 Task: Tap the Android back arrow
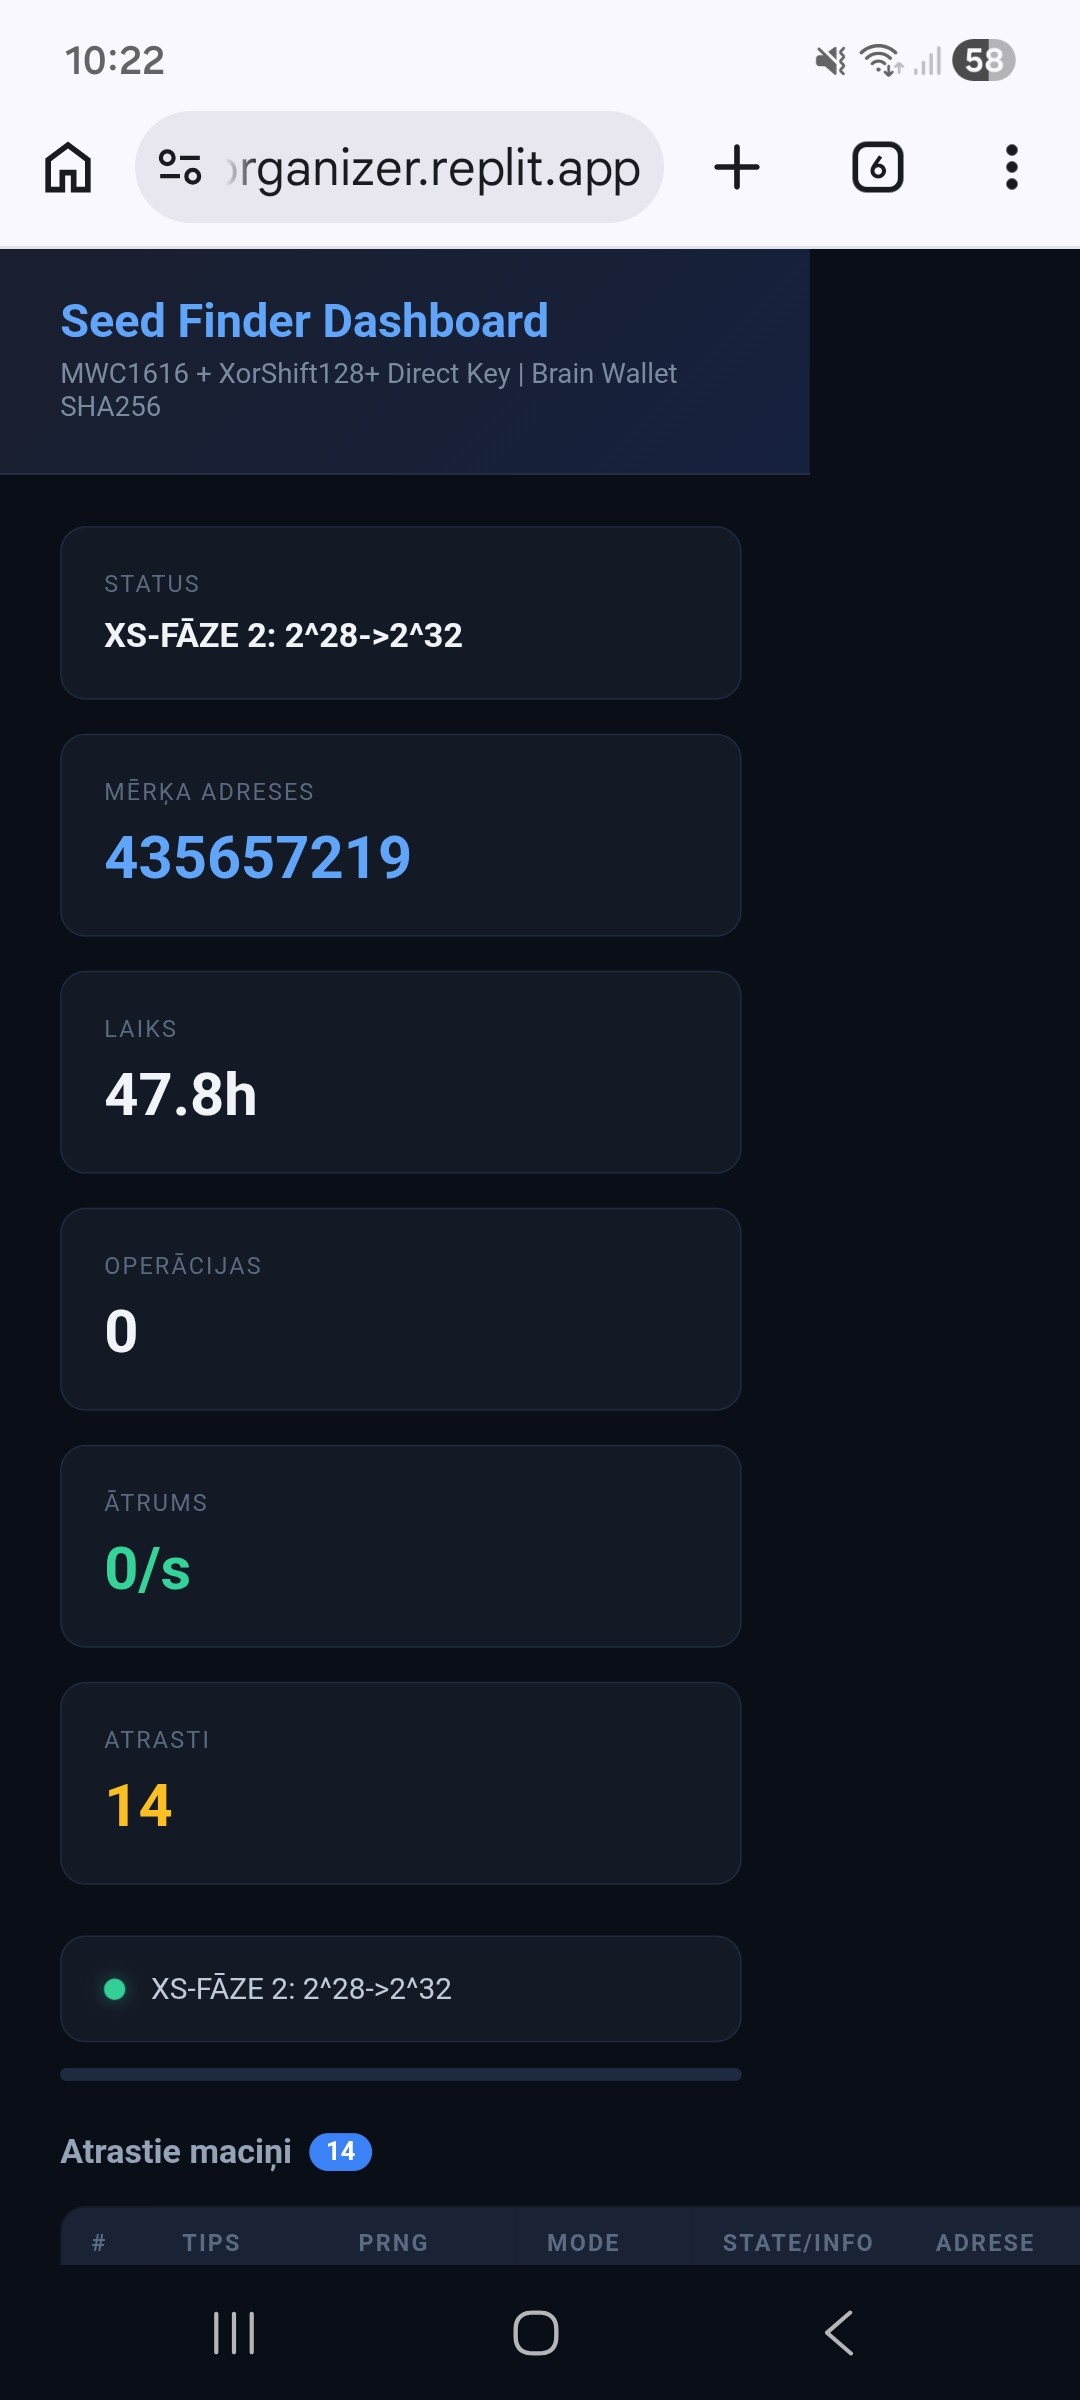839,2333
